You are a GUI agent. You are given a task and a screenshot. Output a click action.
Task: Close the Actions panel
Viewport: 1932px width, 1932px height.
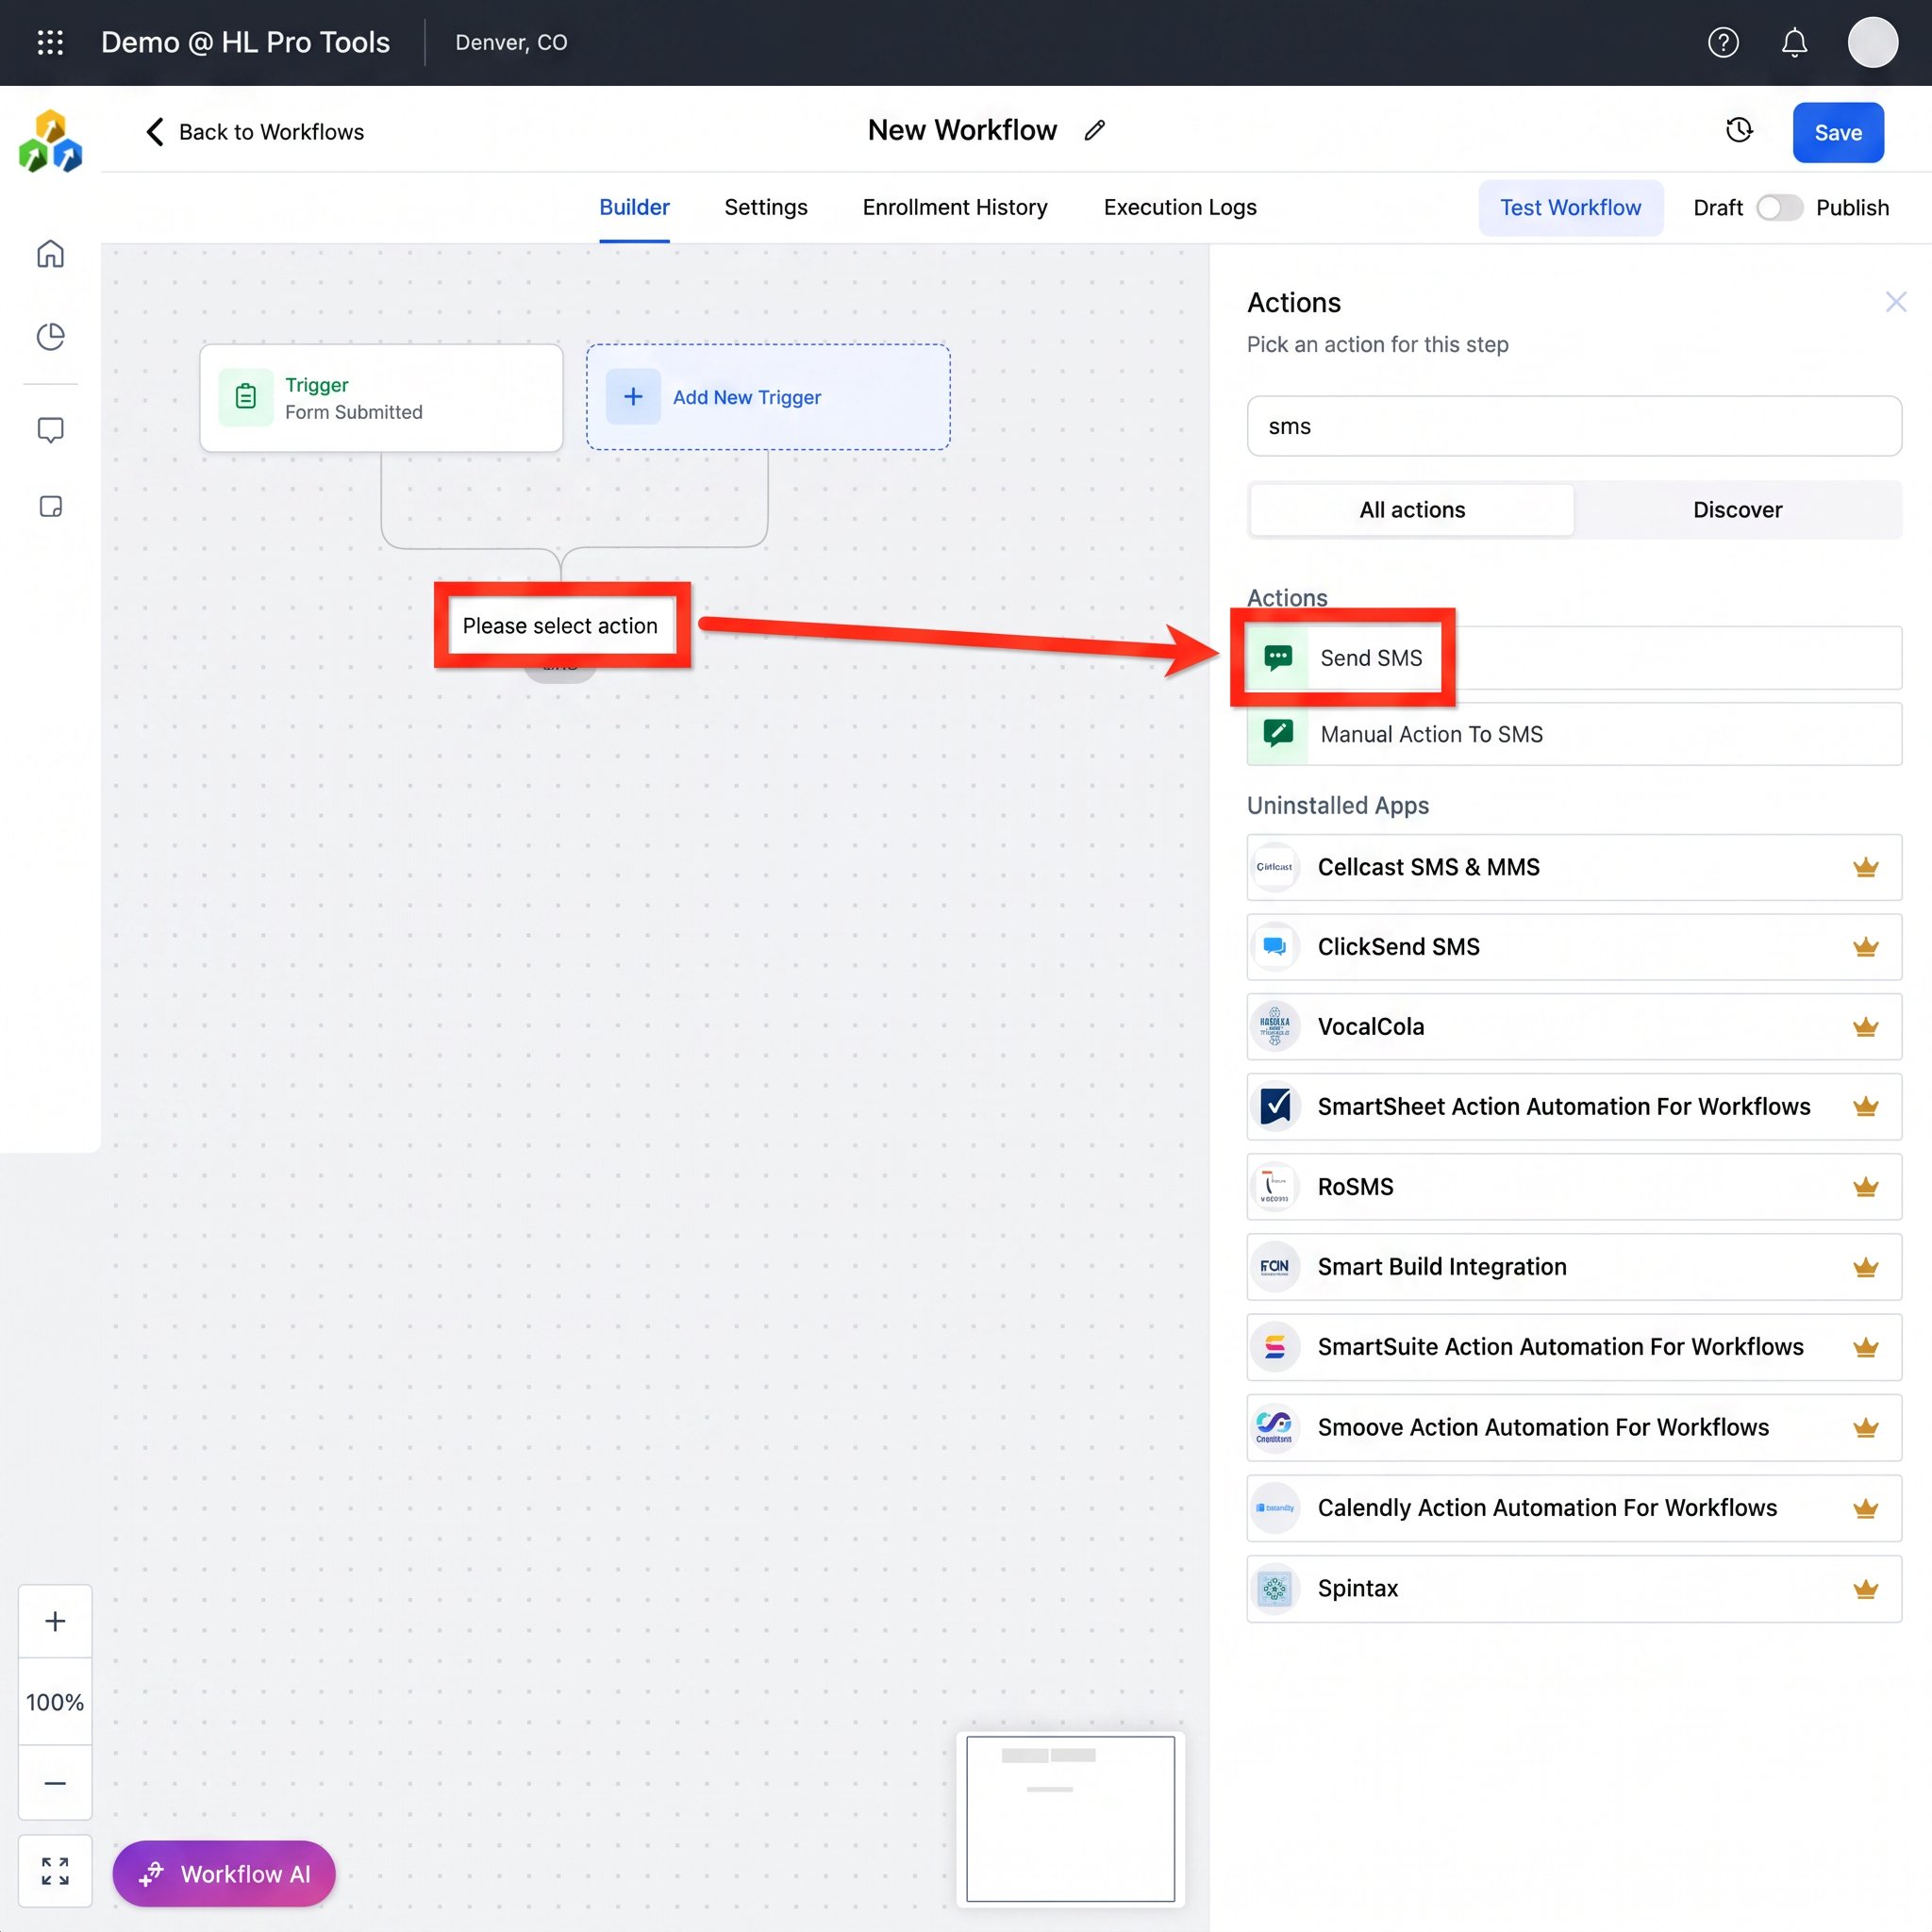[1895, 301]
